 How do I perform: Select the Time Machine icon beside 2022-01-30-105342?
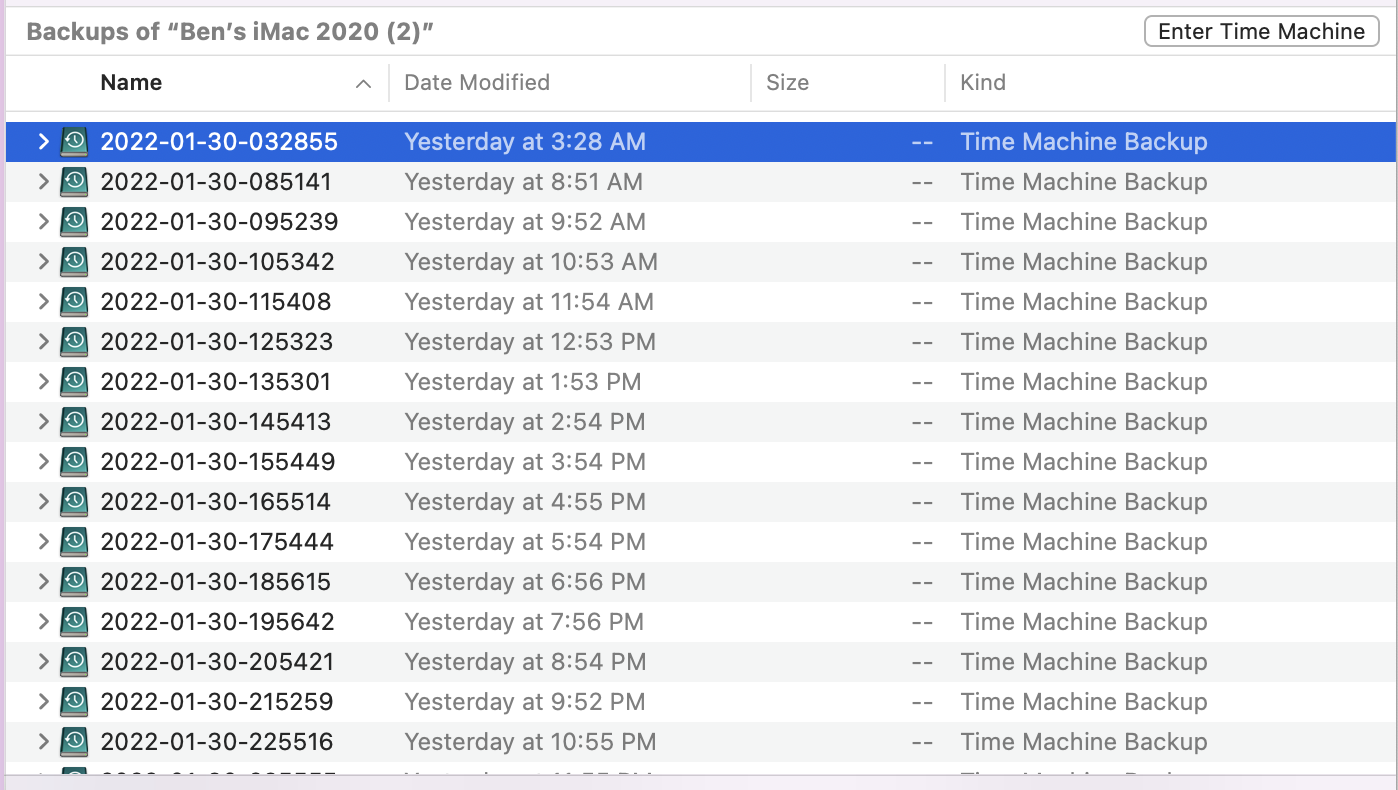[74, 262]
